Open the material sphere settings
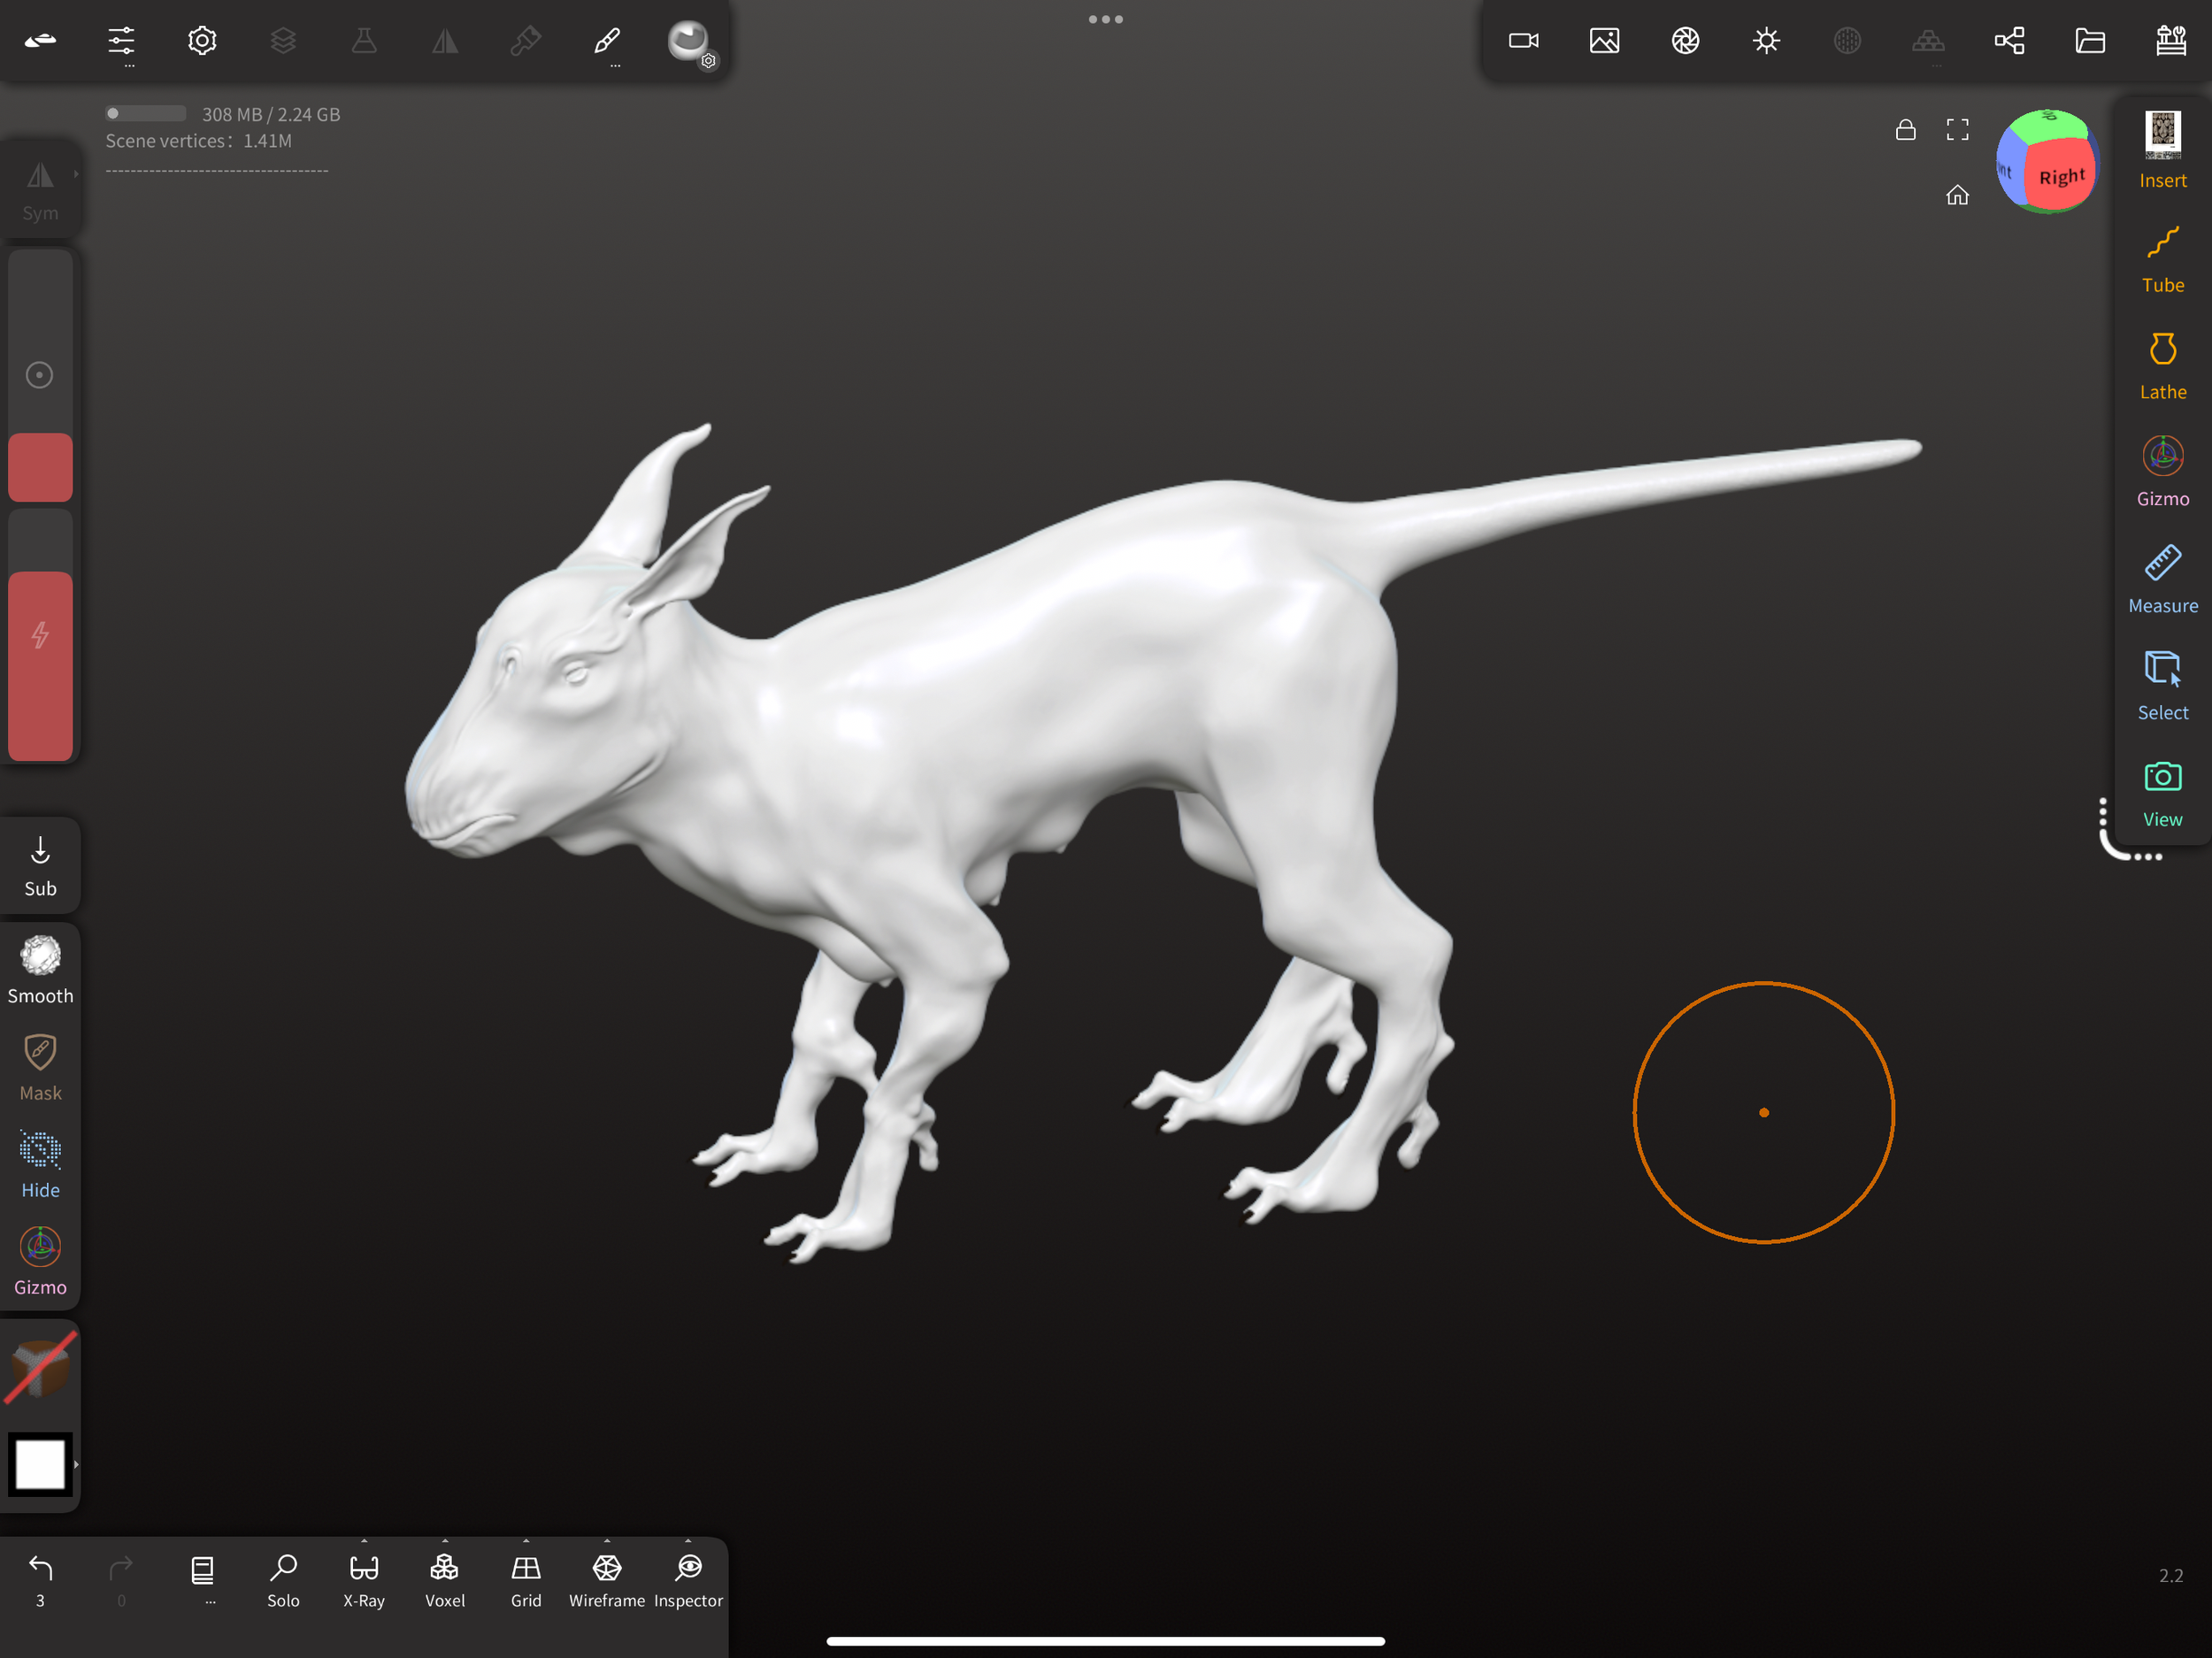Viewport: 2212px width, 1658px height. click(x=688, y=42)
